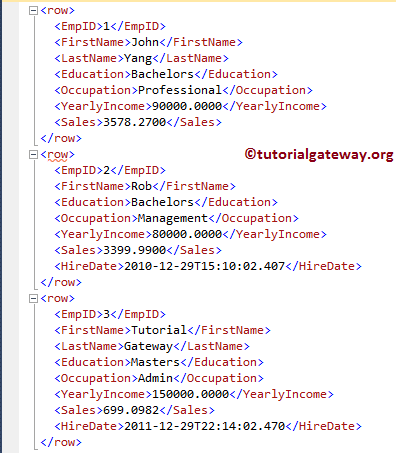Click the Occupation value Management
396x453 pixels.
tap(173, 218)
